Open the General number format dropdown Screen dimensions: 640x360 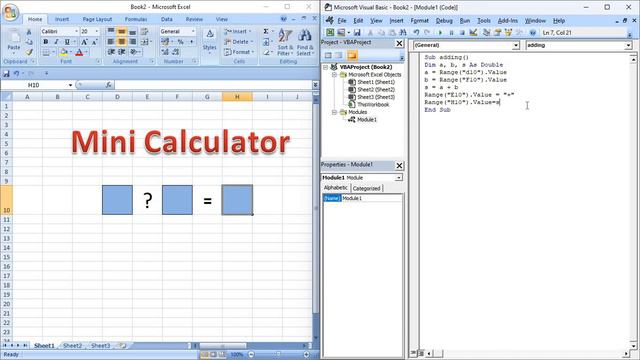click(x=193, y=31)
